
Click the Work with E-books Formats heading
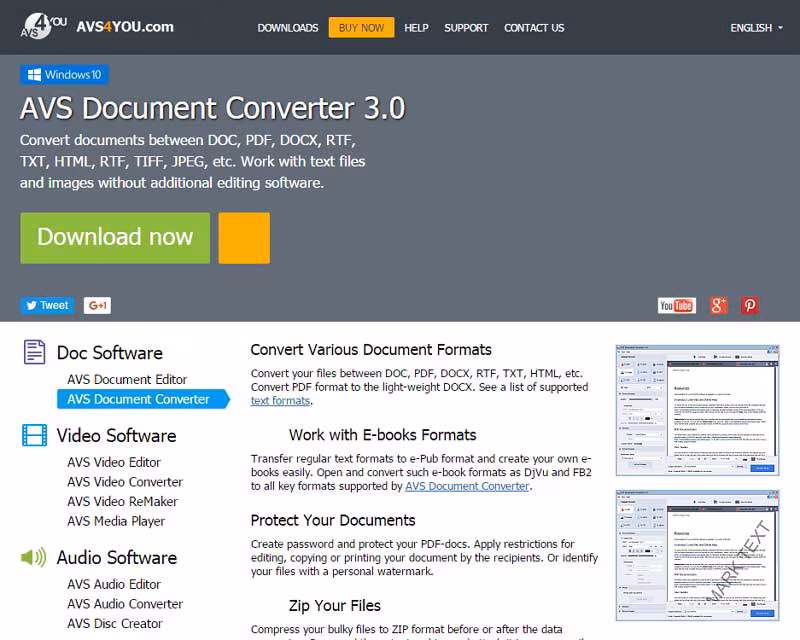click(383, 435)
